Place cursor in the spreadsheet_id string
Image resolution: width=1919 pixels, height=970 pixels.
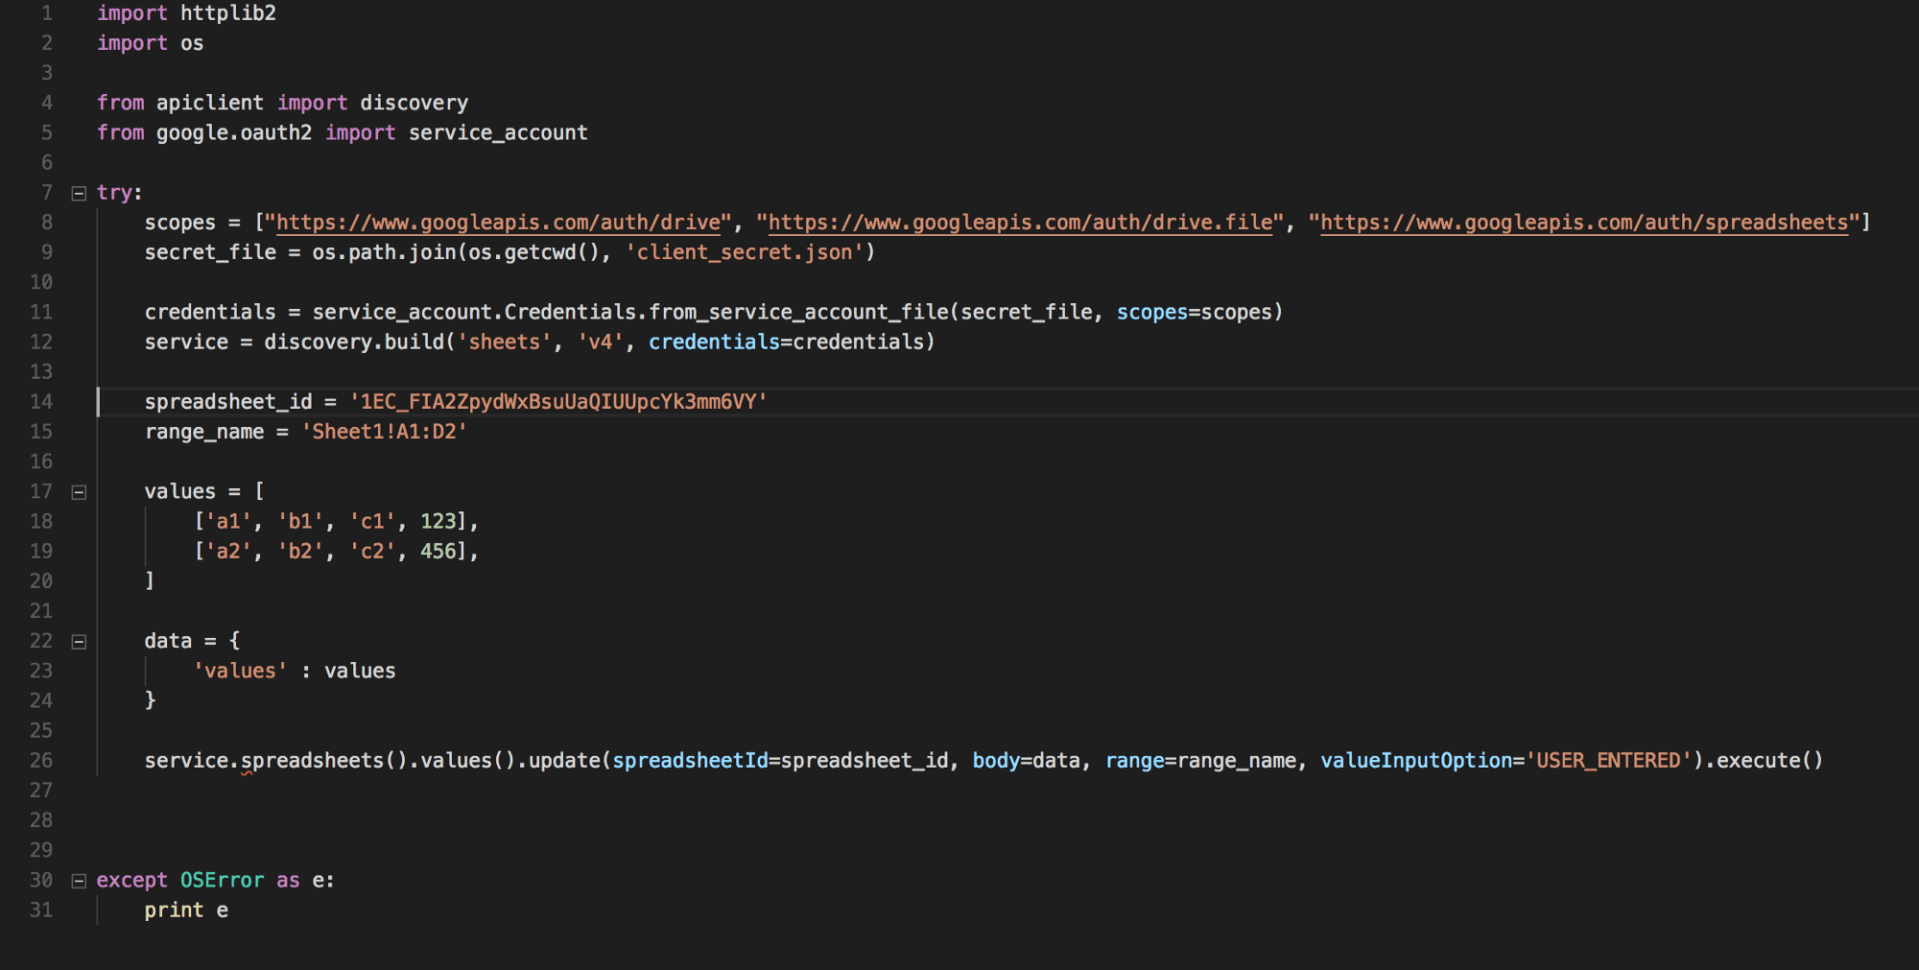pyautogui.click(x=560, y=401)
